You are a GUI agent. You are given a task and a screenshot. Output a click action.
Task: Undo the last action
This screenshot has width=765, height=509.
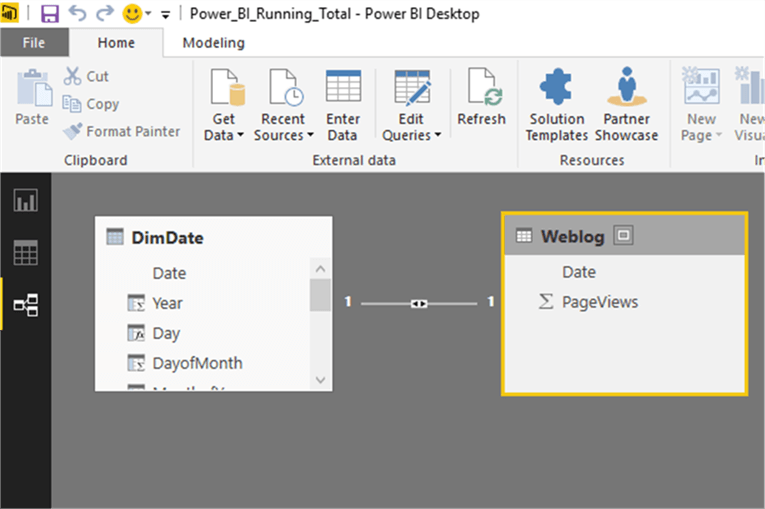point(78,13)
